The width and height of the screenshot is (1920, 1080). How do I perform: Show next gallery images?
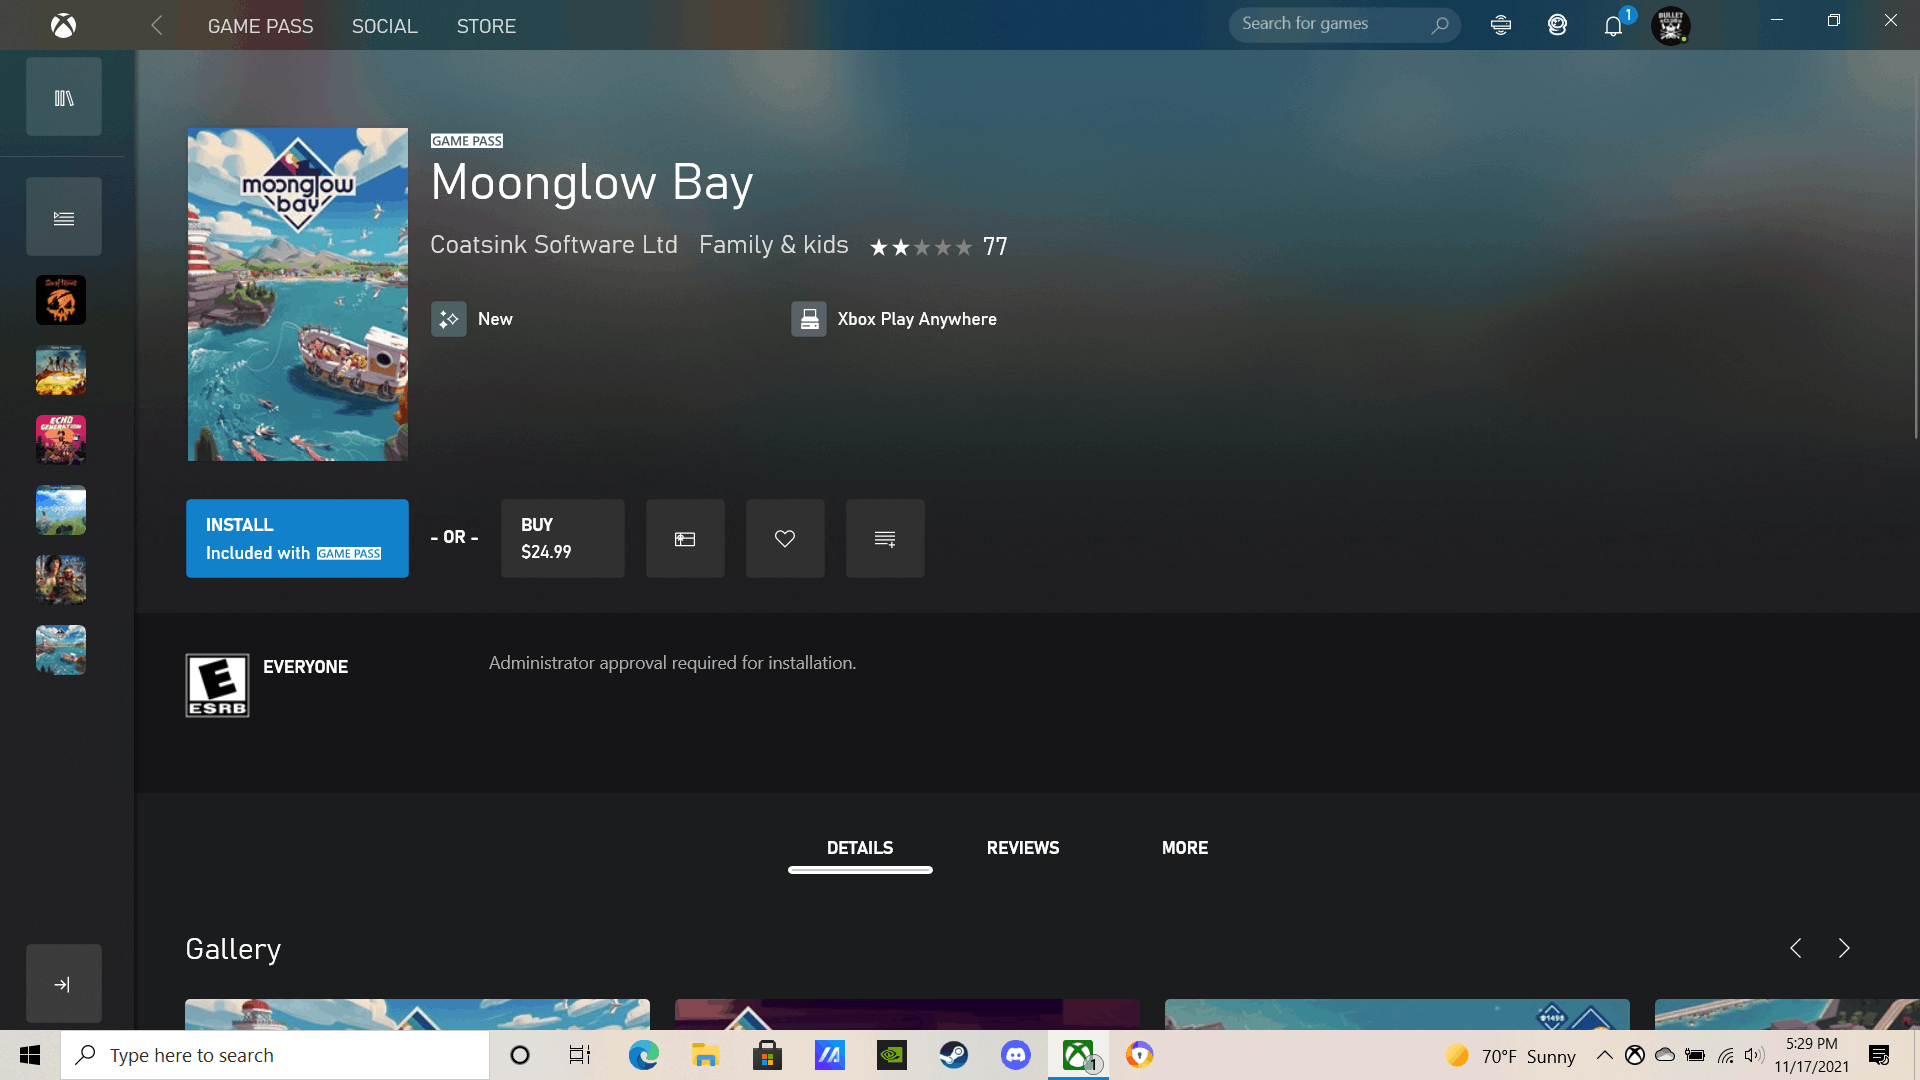click(x=1844, y=948)
